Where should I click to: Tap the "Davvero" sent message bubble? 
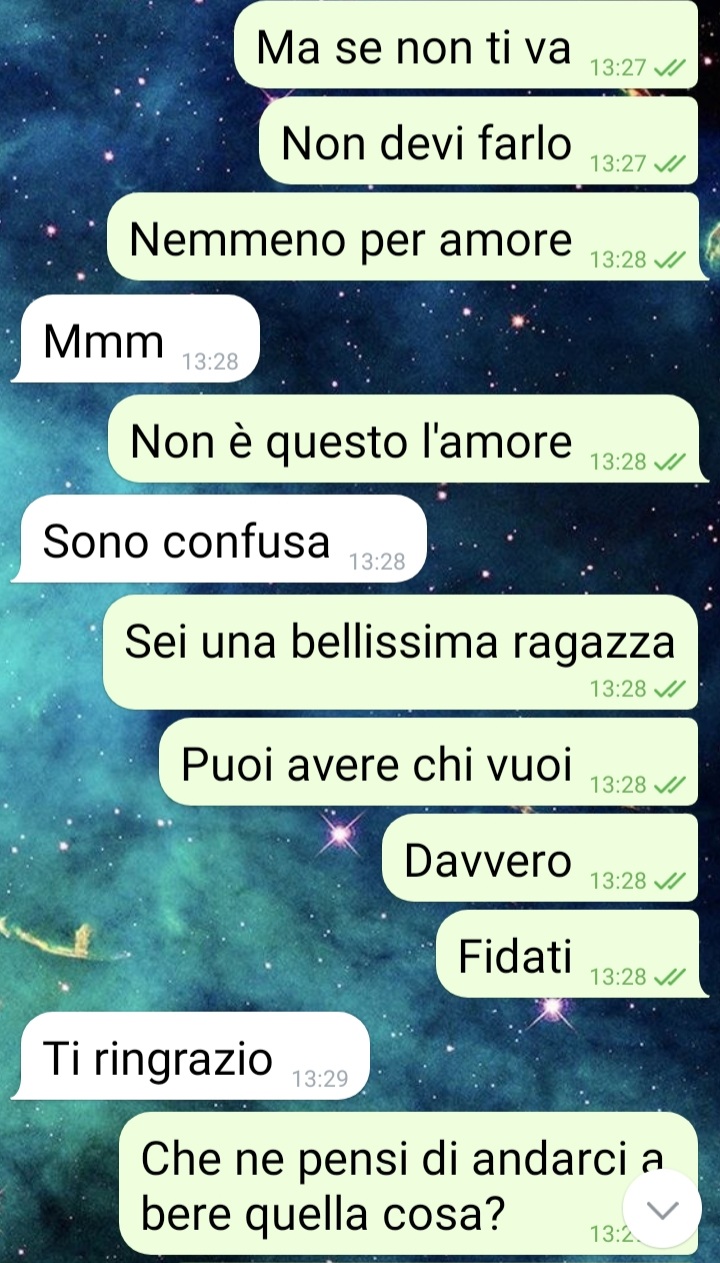point(540,857)
